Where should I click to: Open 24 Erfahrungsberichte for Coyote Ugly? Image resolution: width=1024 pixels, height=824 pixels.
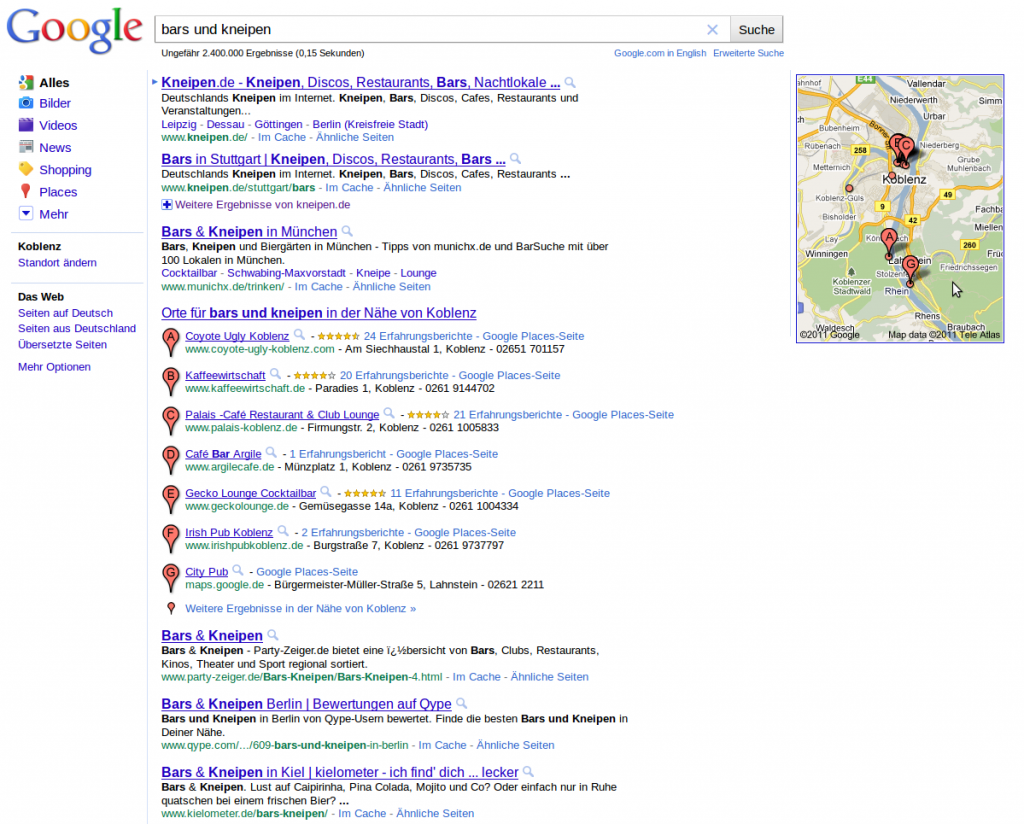[x=417, y=336]
